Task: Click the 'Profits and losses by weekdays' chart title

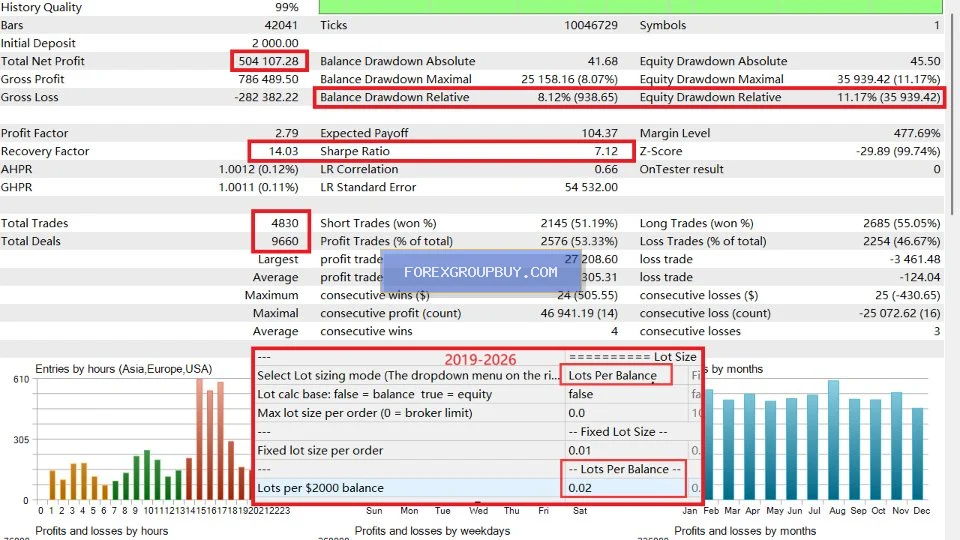Action: click(x=432, y=531)
